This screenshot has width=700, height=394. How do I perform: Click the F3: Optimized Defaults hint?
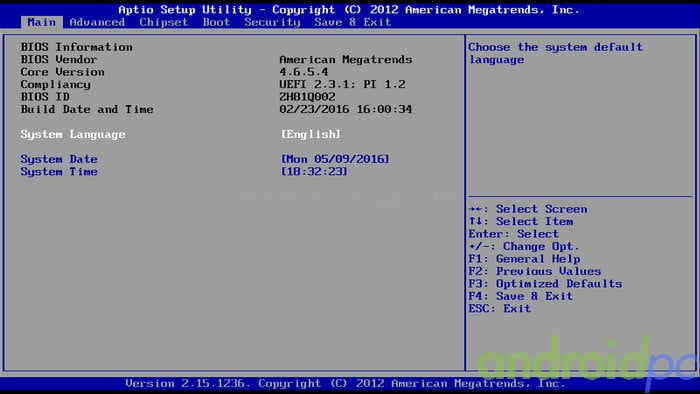pos(545,284)
